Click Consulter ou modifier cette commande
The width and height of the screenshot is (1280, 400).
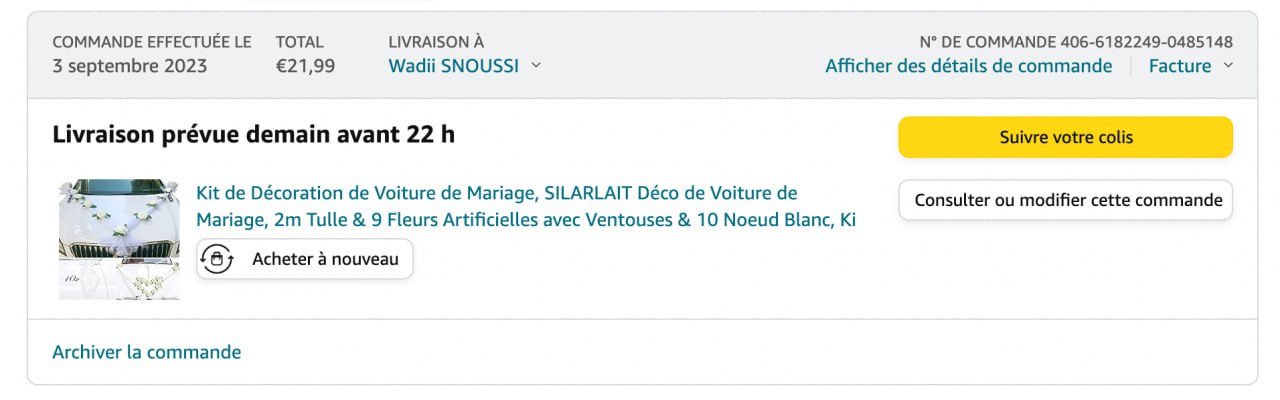click(x=1065, y=200)
